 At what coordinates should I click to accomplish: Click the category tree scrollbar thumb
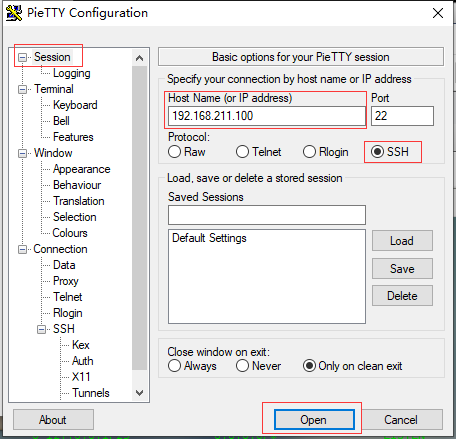140,218
